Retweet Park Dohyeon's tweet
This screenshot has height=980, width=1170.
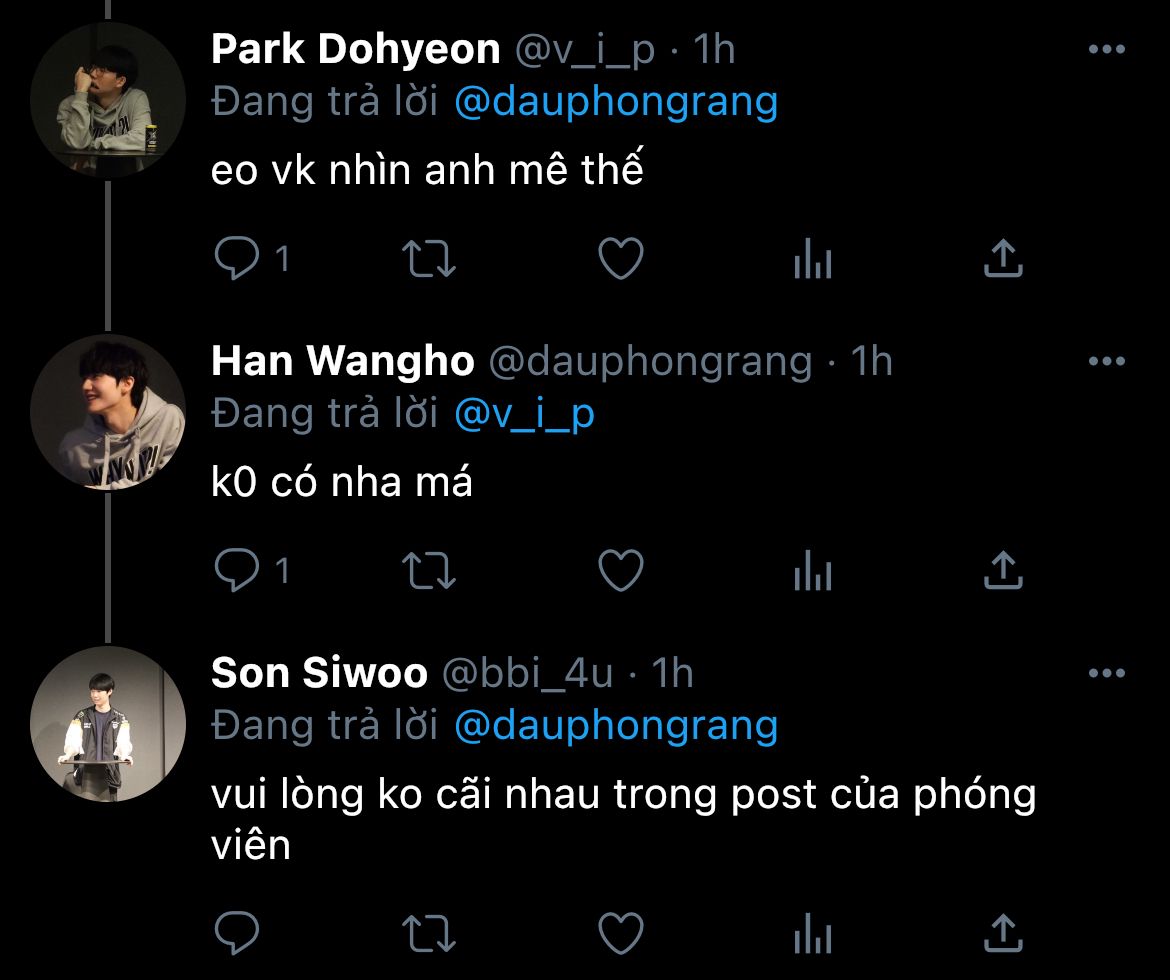(428, 258)
